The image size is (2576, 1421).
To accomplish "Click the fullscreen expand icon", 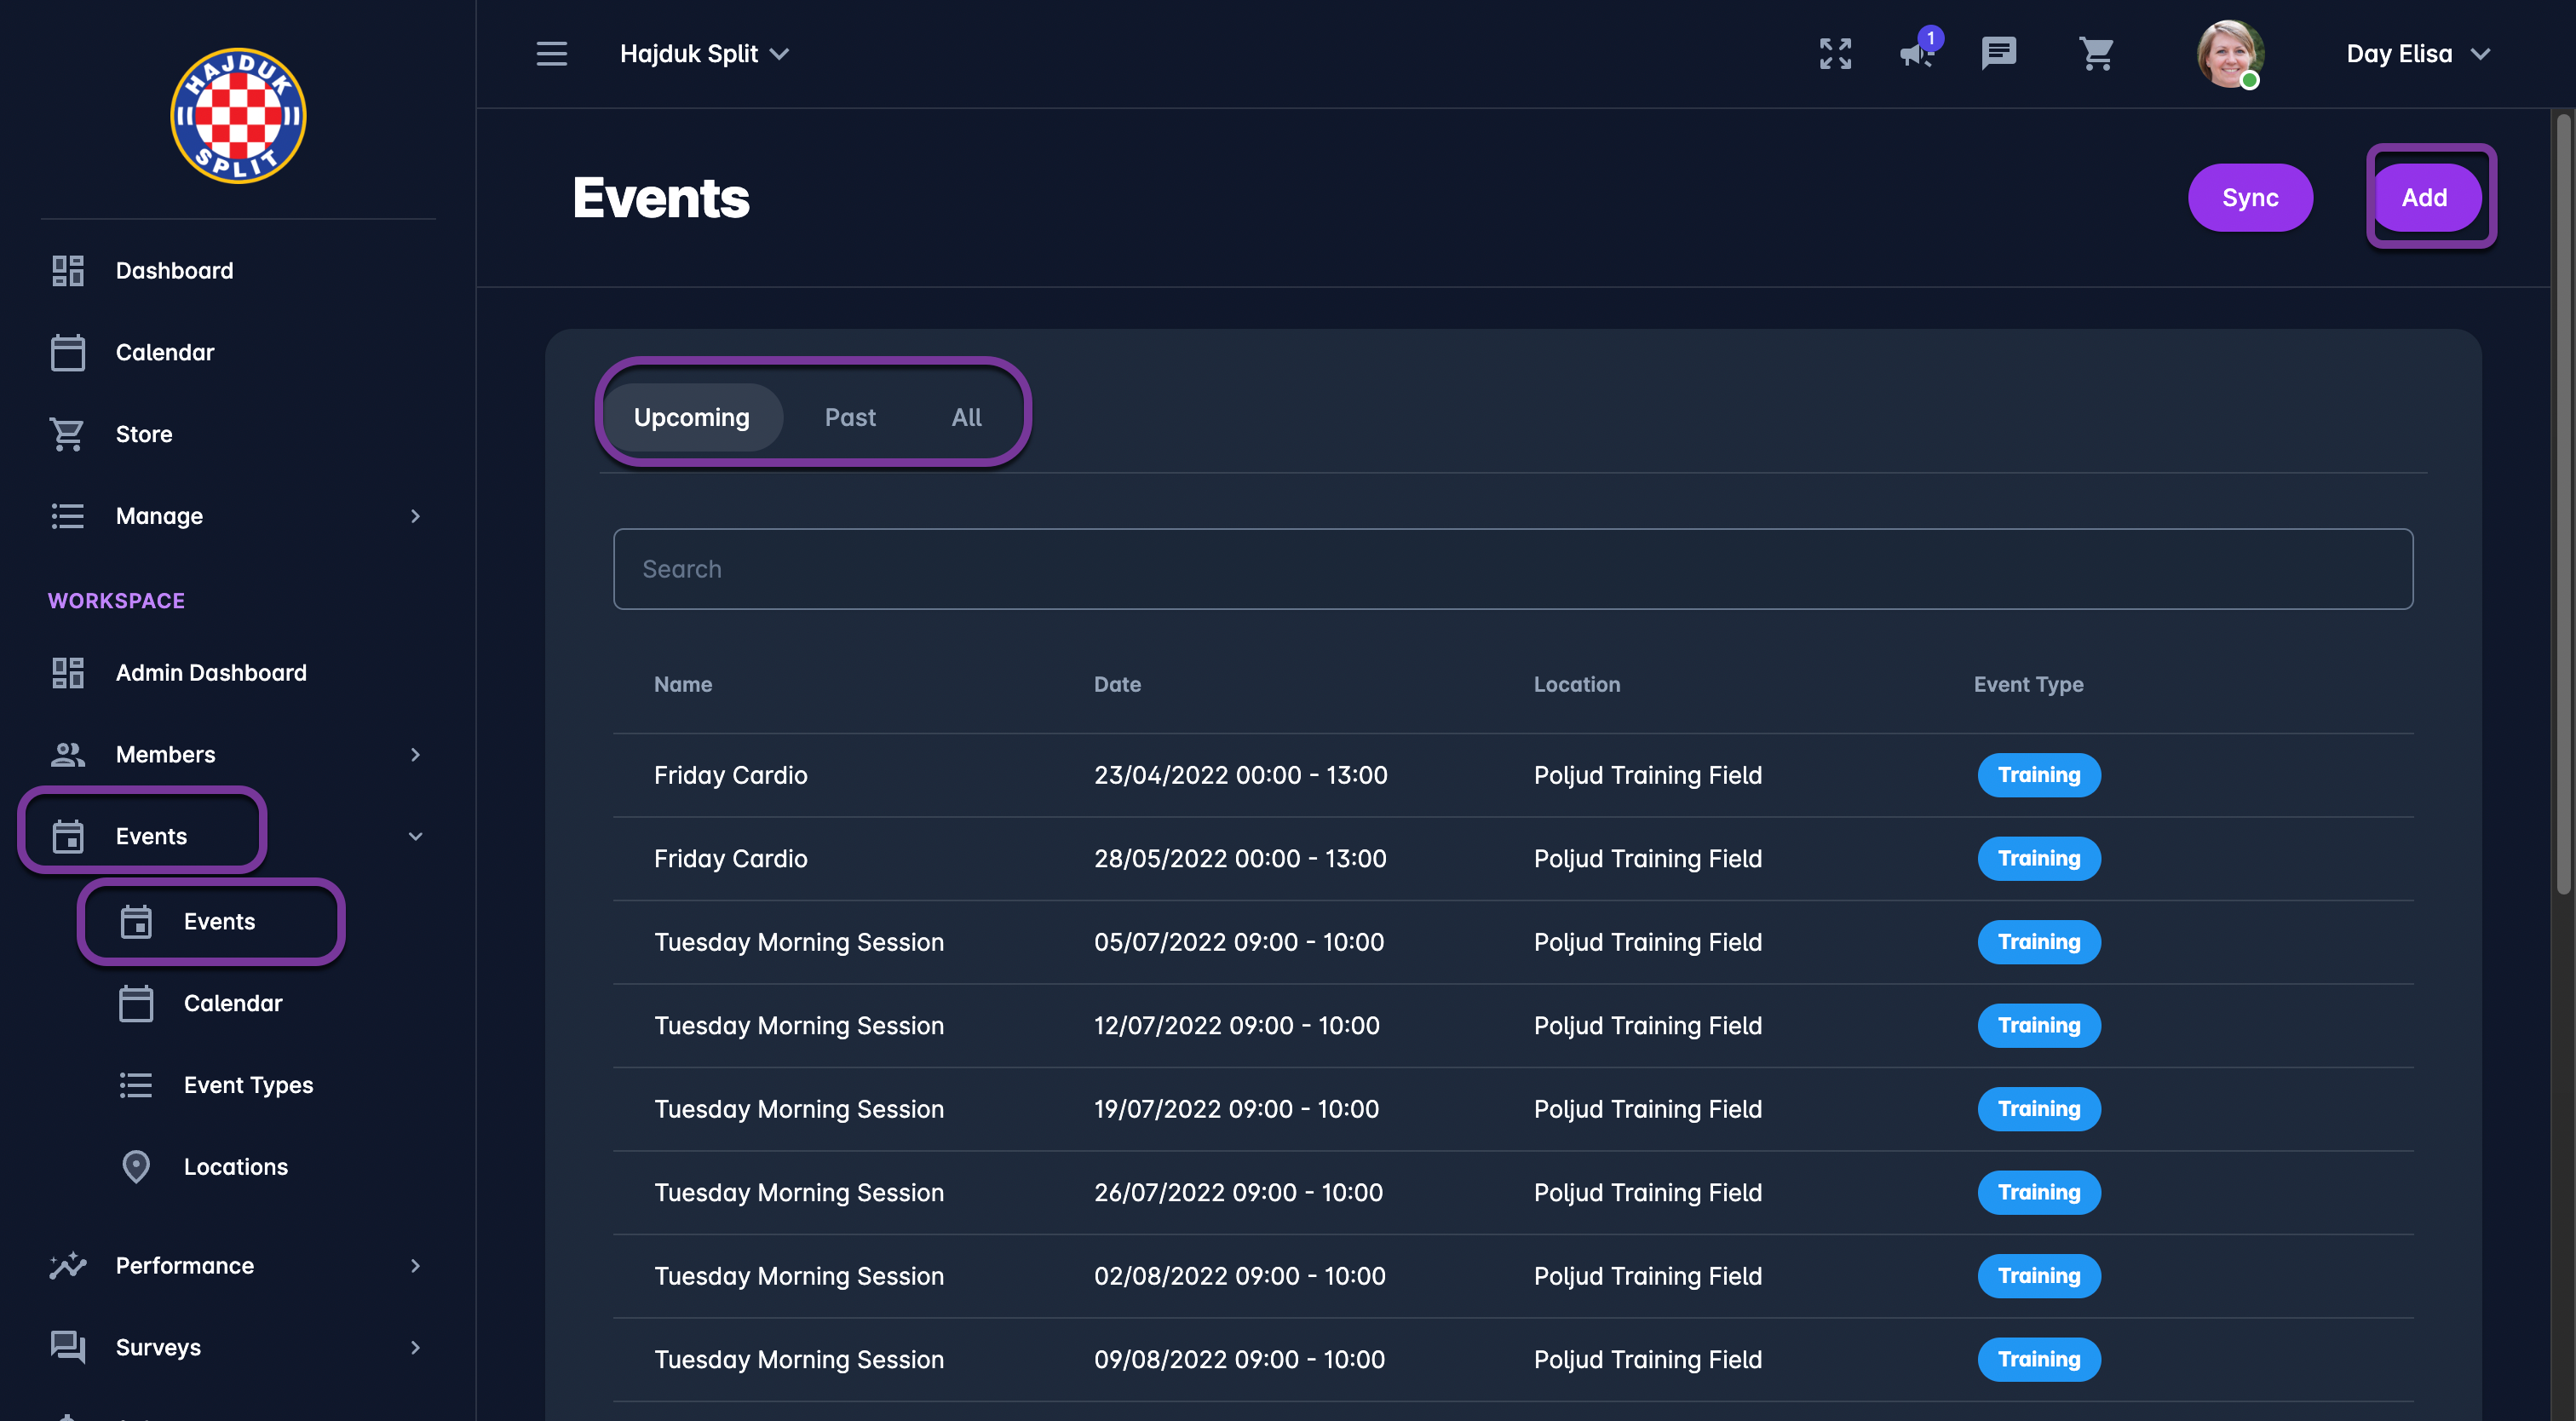I will click(1835, 54).
